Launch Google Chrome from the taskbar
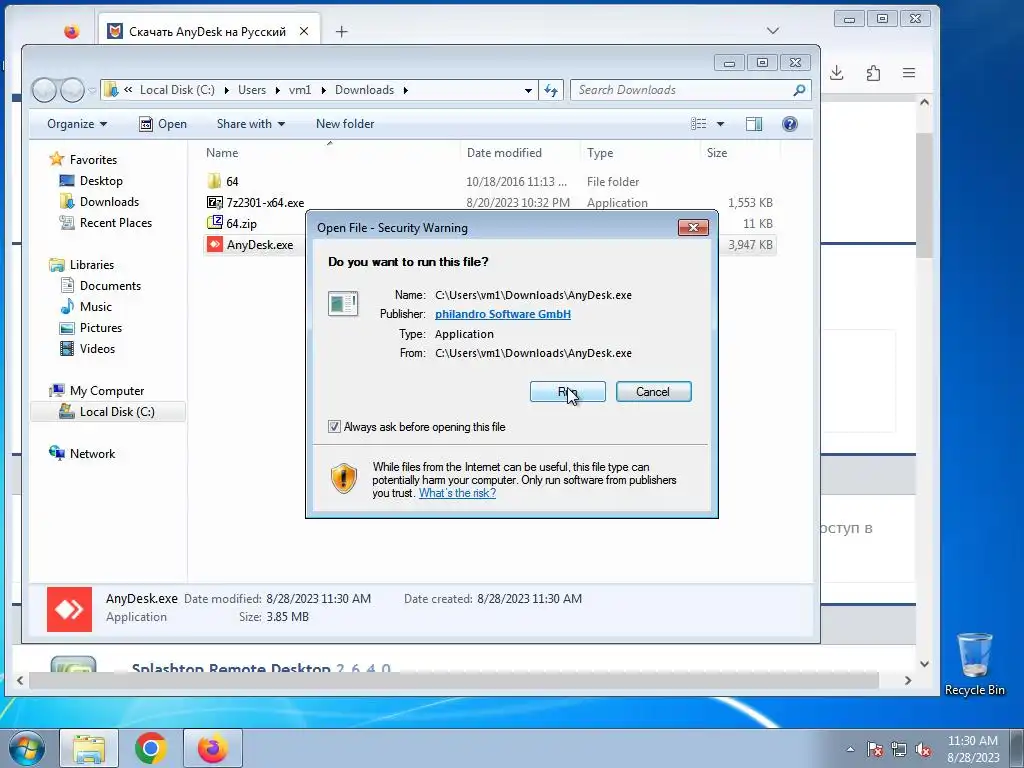The image size is (1024, 768). click(151, 748)
